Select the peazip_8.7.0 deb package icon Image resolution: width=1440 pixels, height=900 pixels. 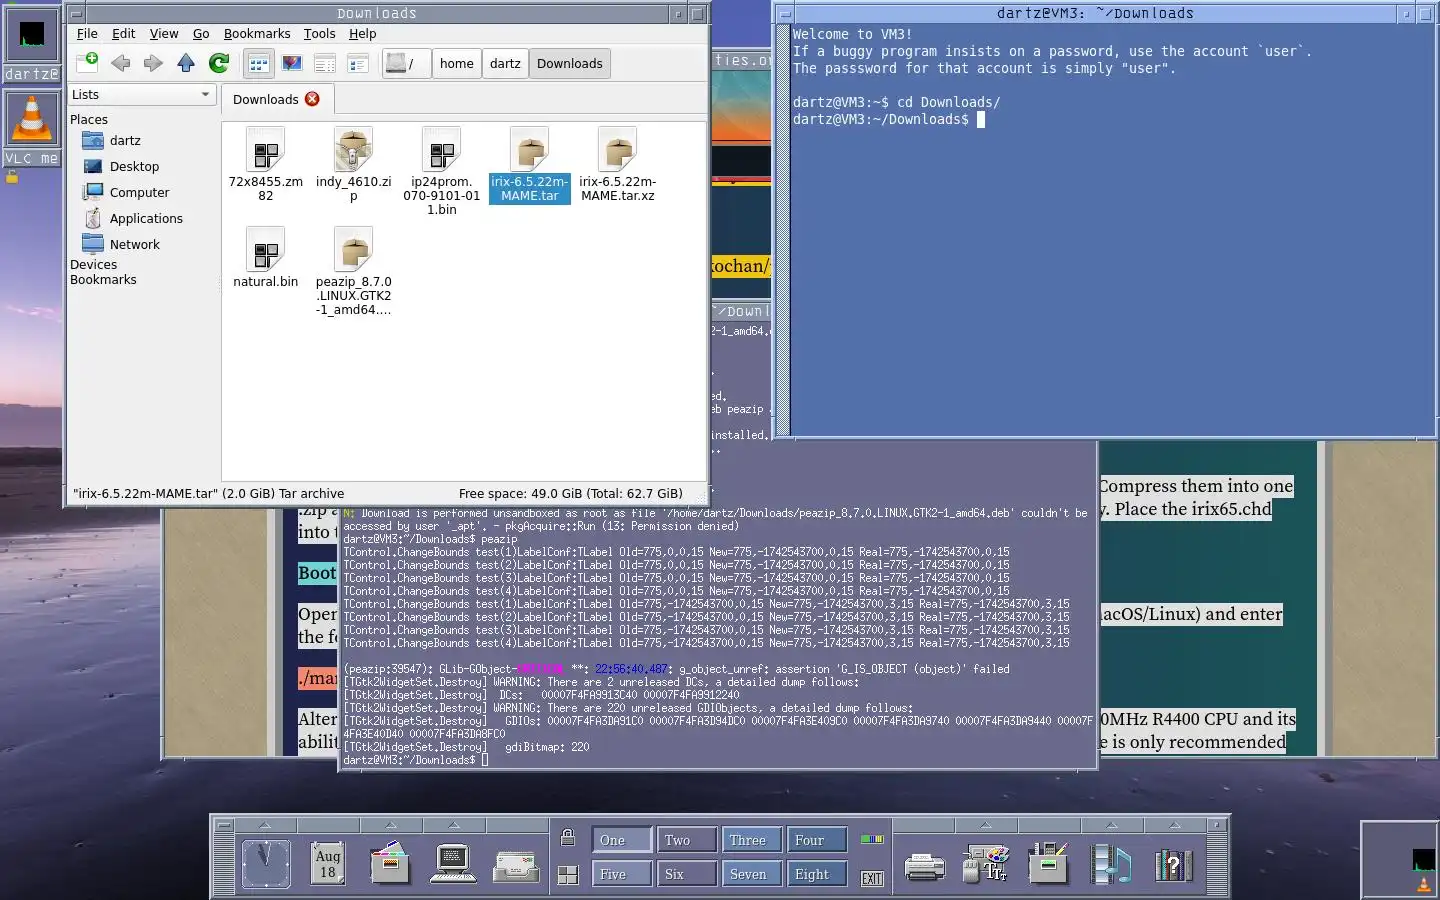tap(353, 250)
